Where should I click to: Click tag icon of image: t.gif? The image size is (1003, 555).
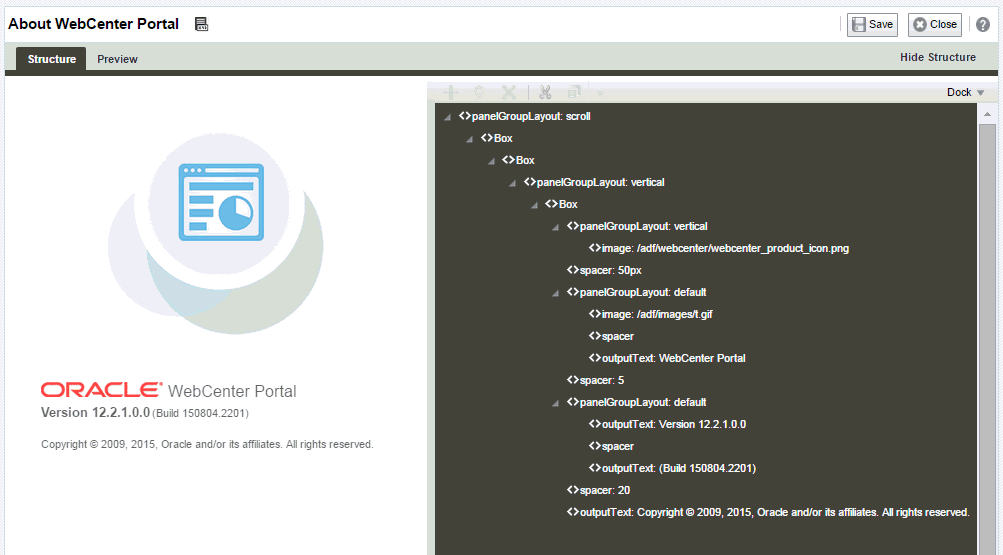click(x=594, y=313)
